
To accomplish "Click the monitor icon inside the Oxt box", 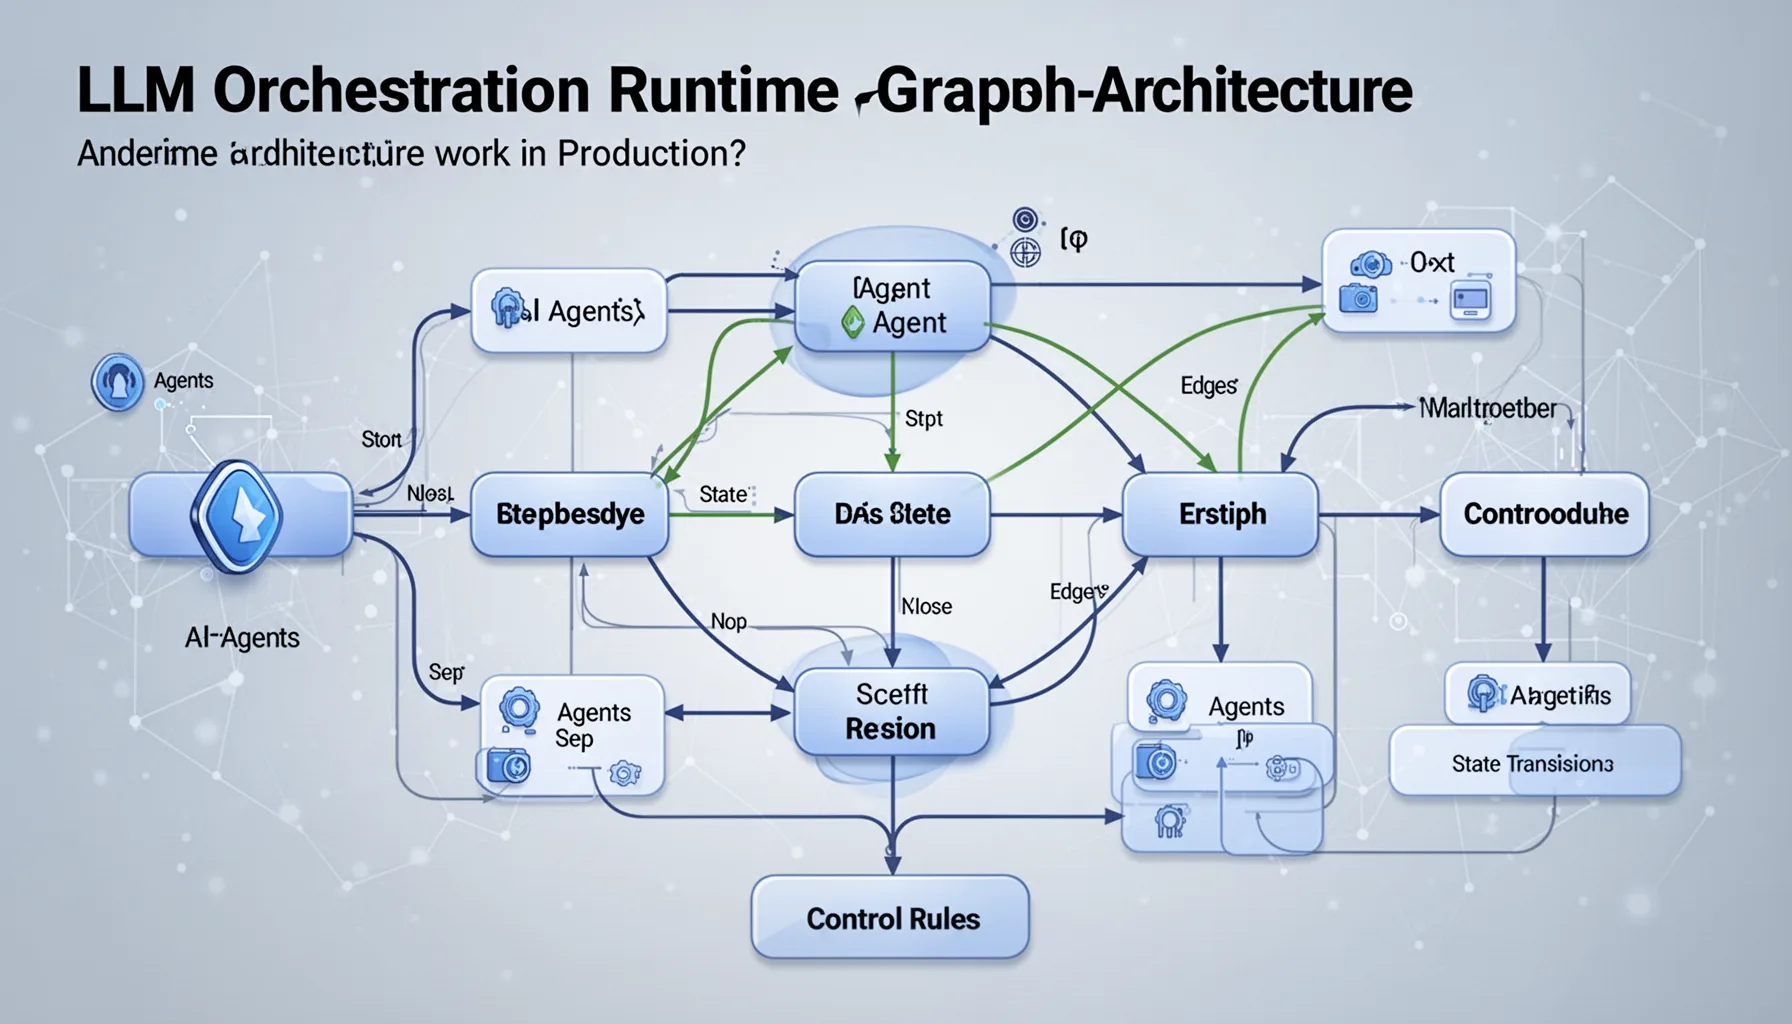I will (x=1471, y=300).
